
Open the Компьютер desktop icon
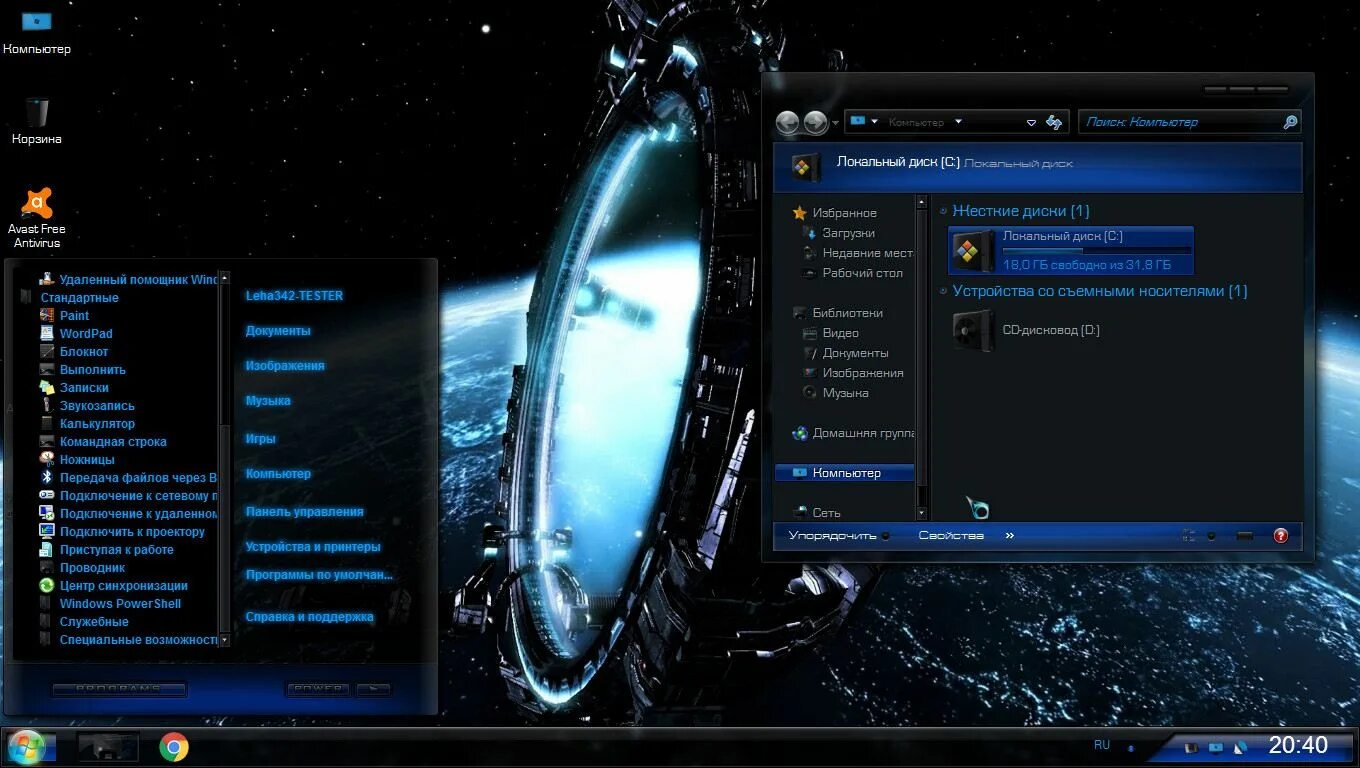point(37,32)
